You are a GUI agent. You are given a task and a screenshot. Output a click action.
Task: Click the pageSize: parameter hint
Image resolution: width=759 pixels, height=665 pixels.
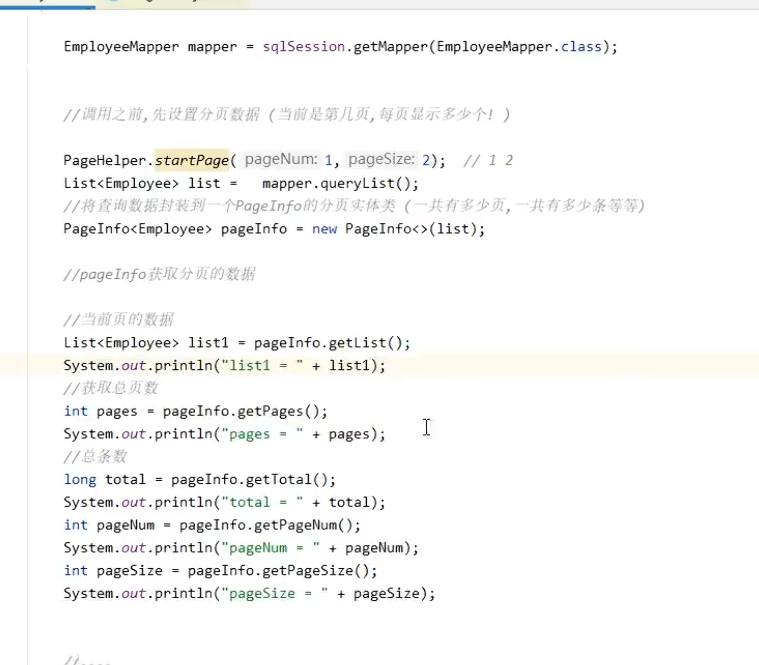pyautogui.click(x=383, y=160)
